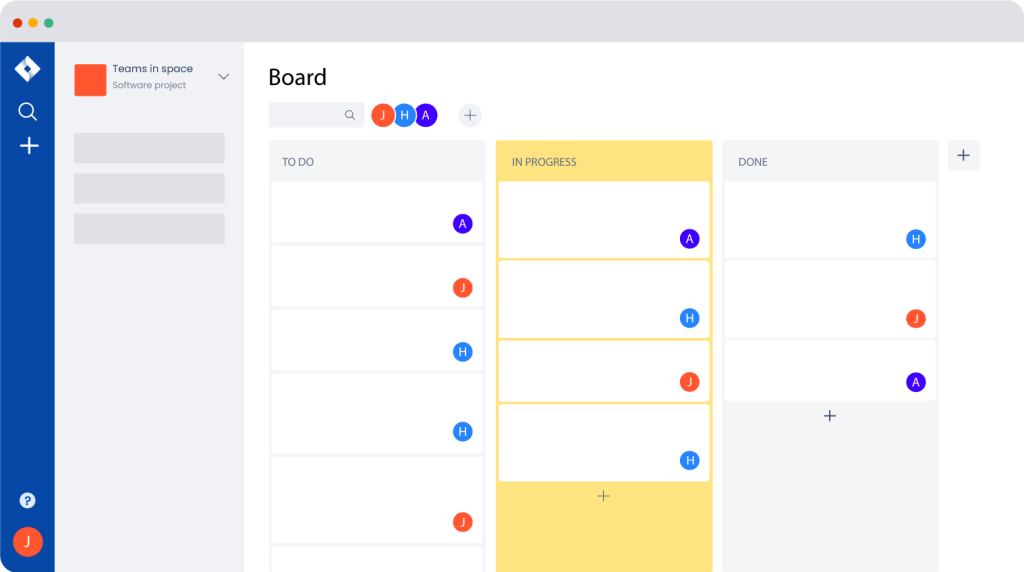The image size is (1024, 572).
Task: Add a card under In Progress column
Action: [603, 496]
